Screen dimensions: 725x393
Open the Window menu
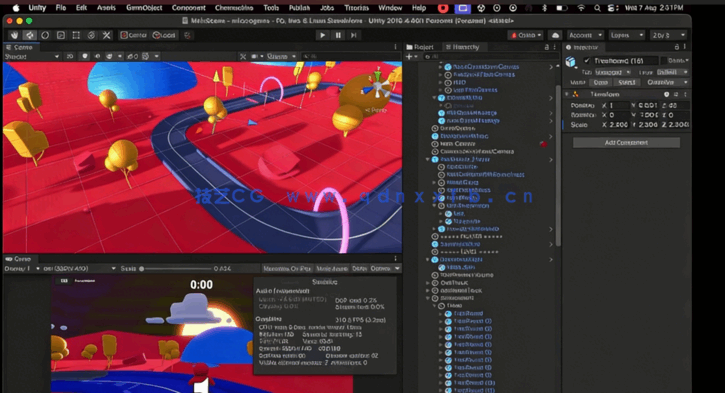point(390,8)
